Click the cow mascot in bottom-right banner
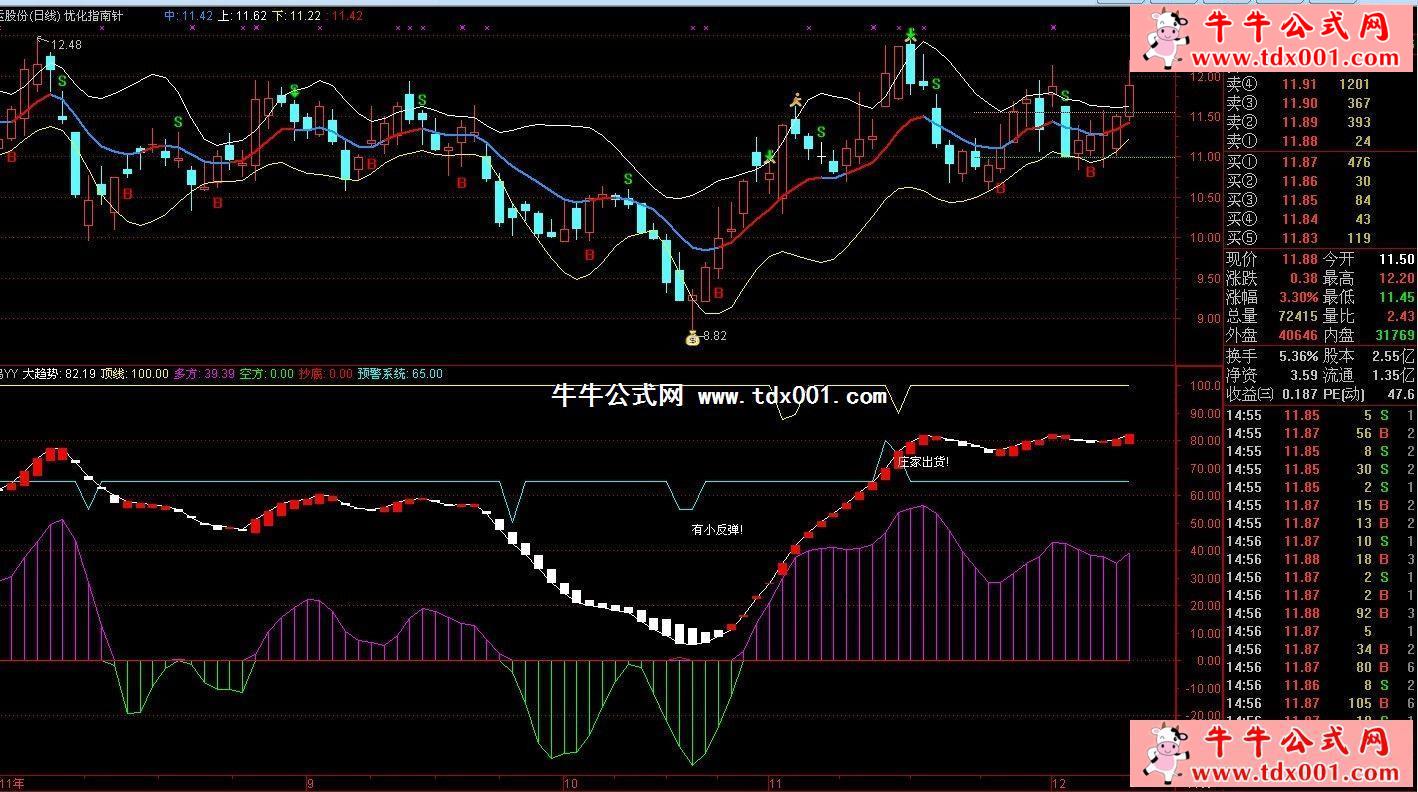The height and width of the screenshot is (792, 1418). 1164,754
